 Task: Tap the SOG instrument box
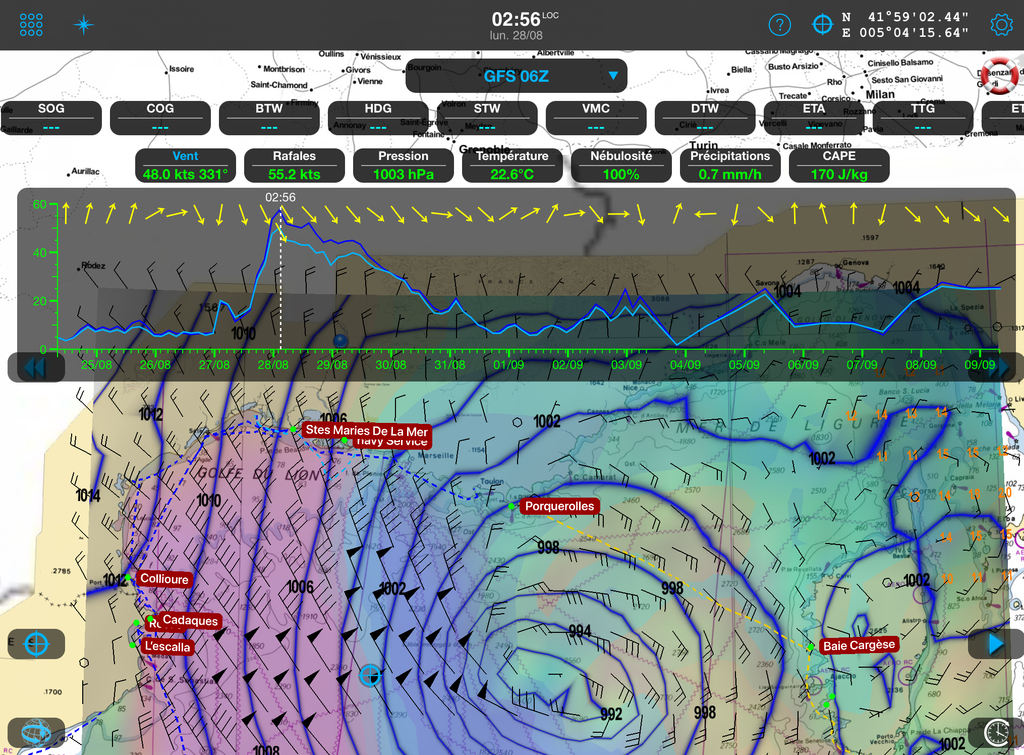[51, 118]
